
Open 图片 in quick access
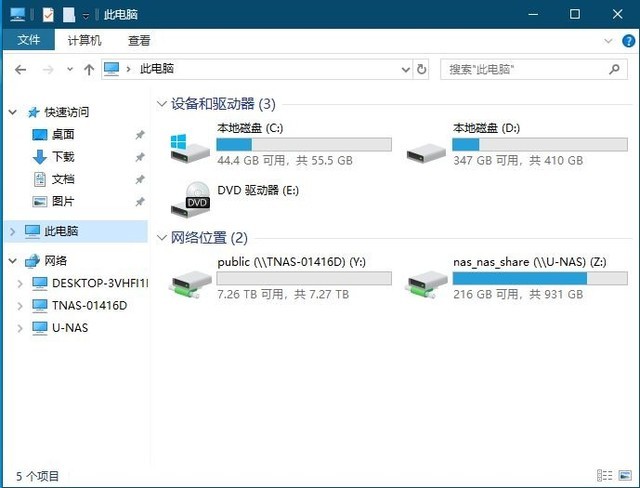63,201
